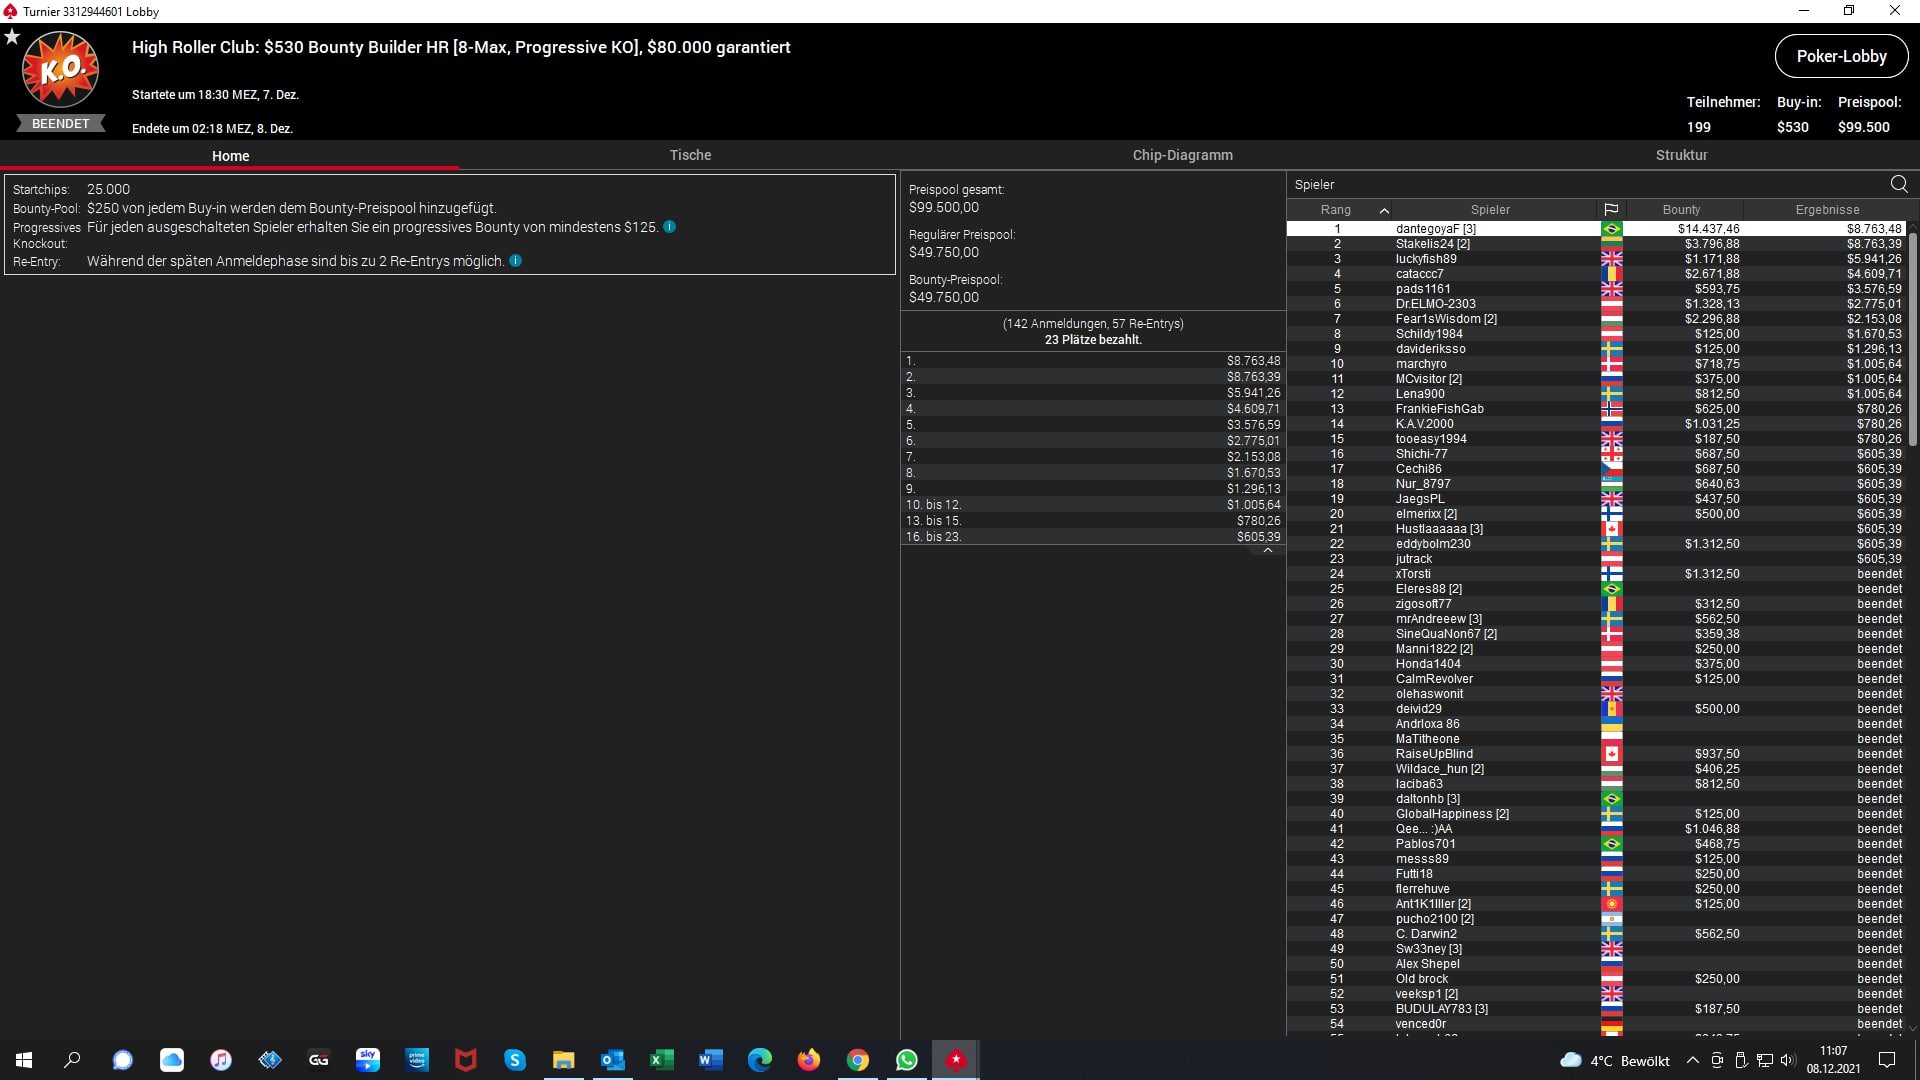This screenshot has width=1920, height=1080.
Task: Open Excel from the taskbar
Action: (662, 1060)
